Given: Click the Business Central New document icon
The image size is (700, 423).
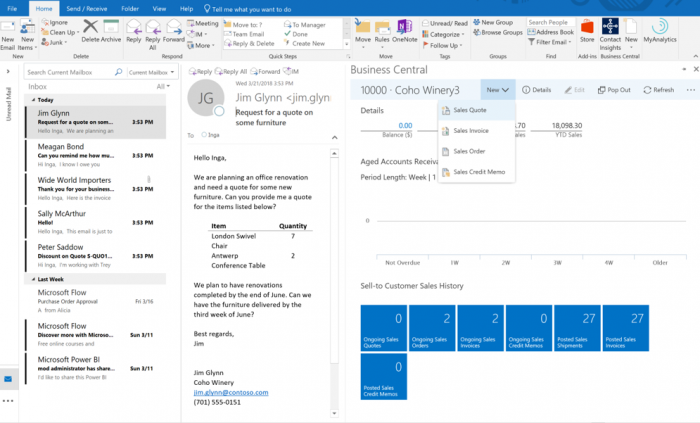Looking at the screenshot, I should [x=631, y=27].
